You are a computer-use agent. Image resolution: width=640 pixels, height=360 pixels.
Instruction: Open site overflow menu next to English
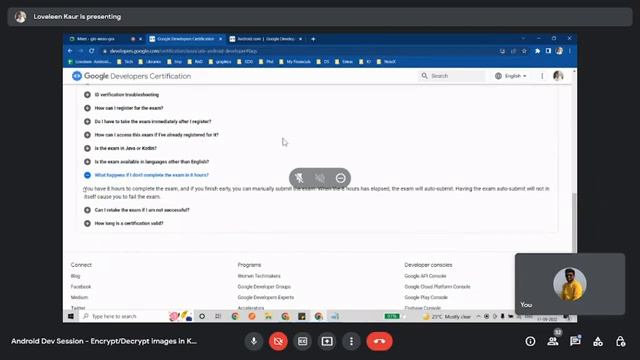click(x=542, y=76)
